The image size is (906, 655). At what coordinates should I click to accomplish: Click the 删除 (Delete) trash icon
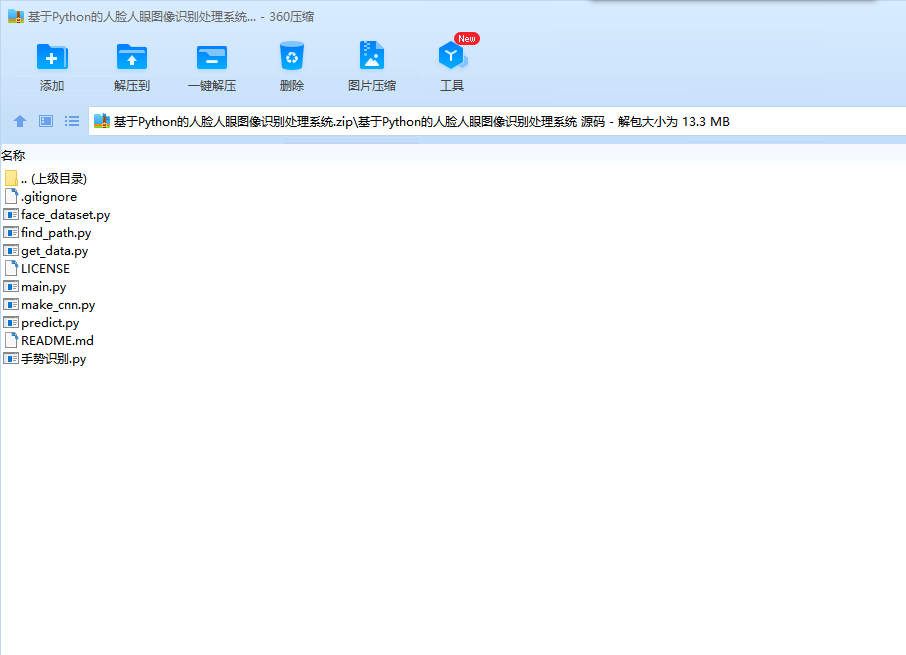click(x=292, y=56)
